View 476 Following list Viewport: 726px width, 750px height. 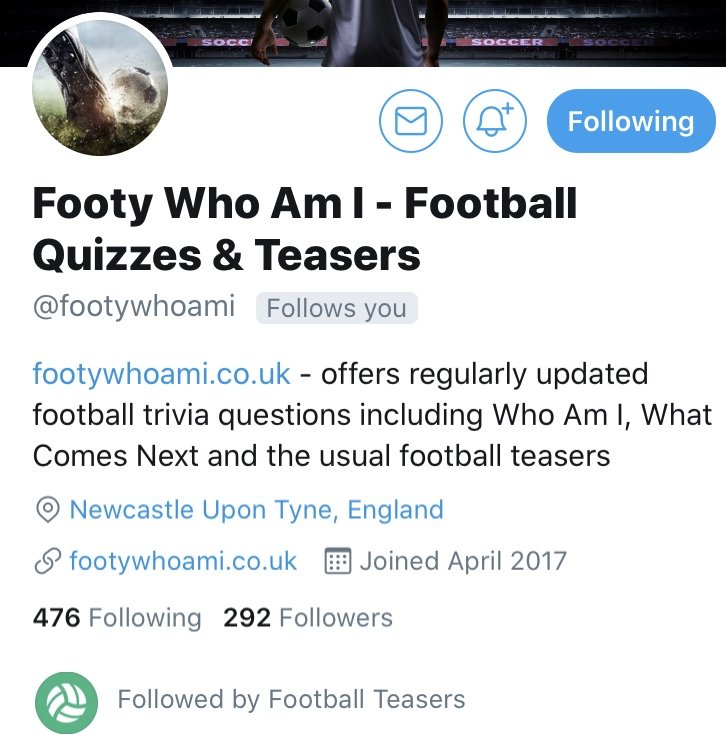[117, 618]
